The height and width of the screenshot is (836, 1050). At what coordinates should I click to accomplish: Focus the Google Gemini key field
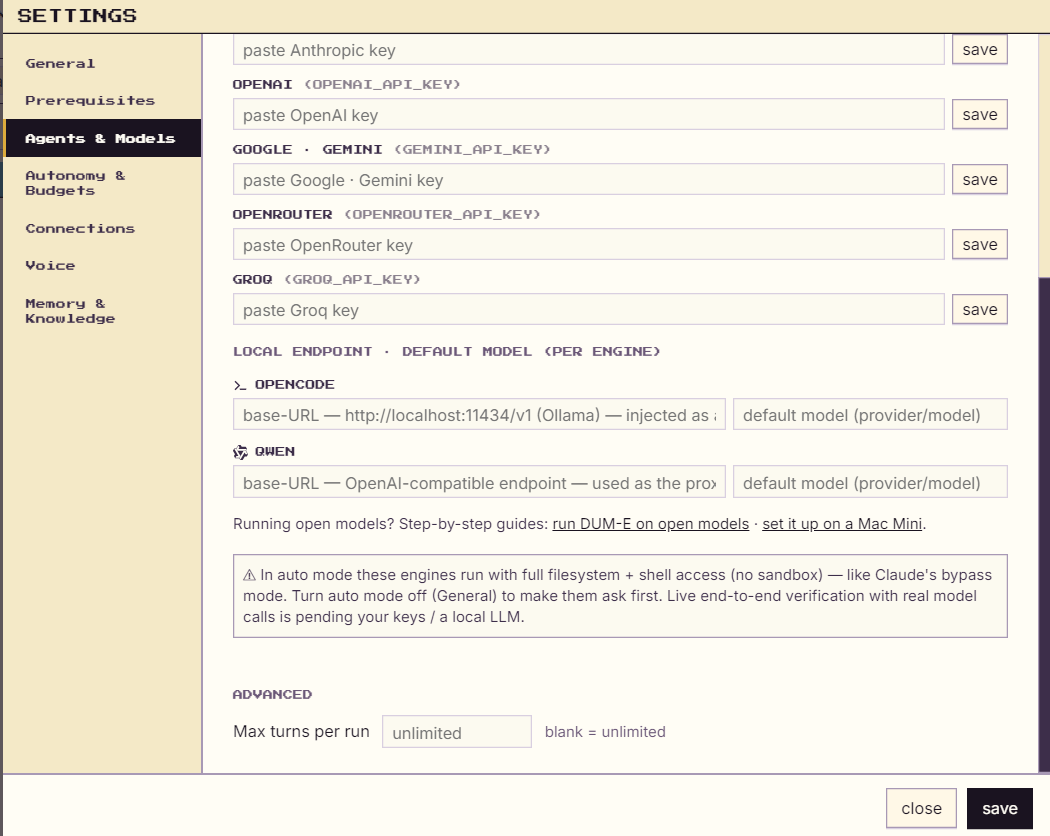coord(589,180)
